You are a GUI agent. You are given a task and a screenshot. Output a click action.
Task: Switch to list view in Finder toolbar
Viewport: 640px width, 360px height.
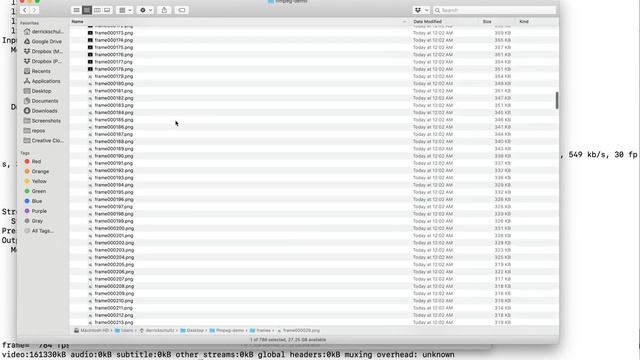tap(87, 10)
